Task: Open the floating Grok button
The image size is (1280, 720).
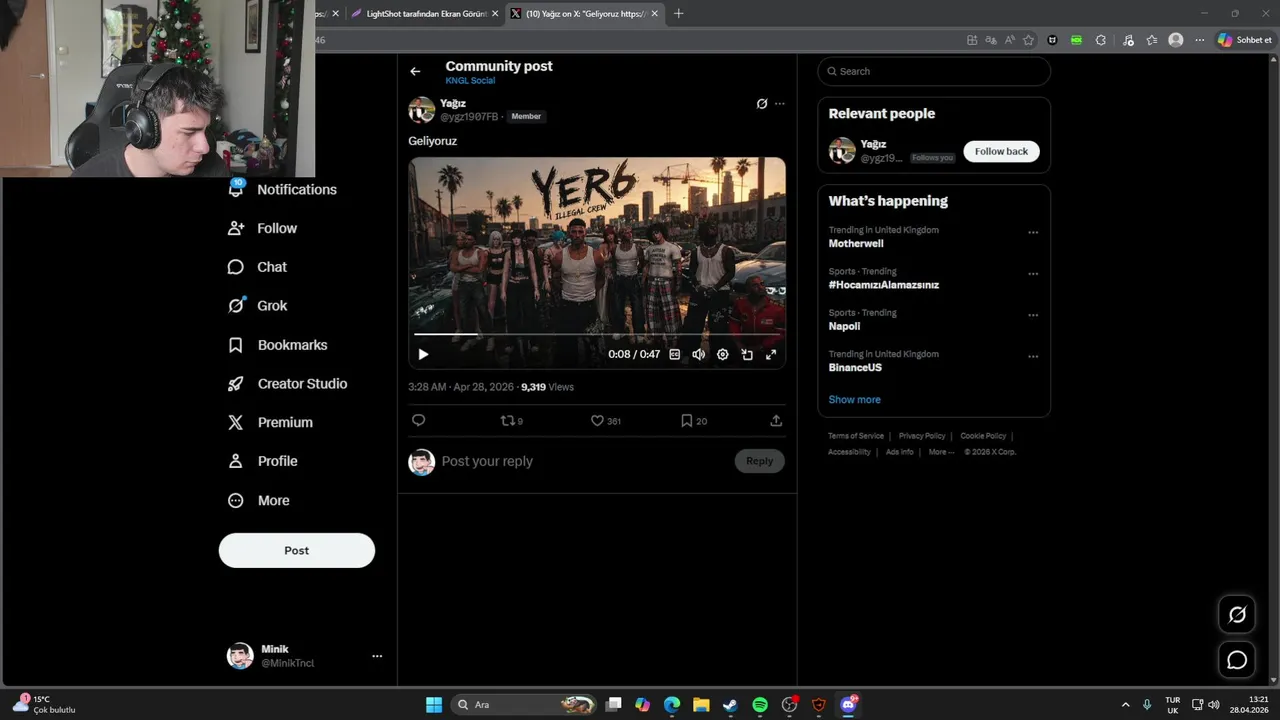Action: pos(1237,615)
